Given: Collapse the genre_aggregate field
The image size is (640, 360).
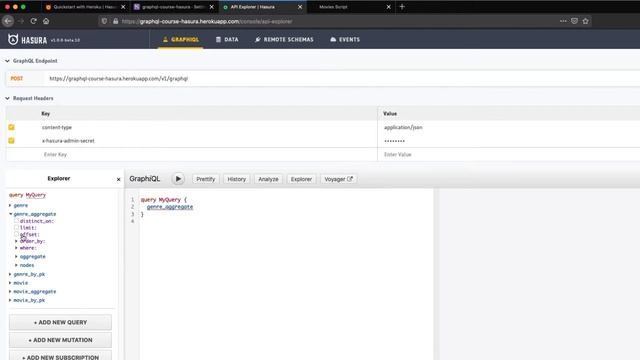Looking at the screenshot, I should tap(10, 214).
